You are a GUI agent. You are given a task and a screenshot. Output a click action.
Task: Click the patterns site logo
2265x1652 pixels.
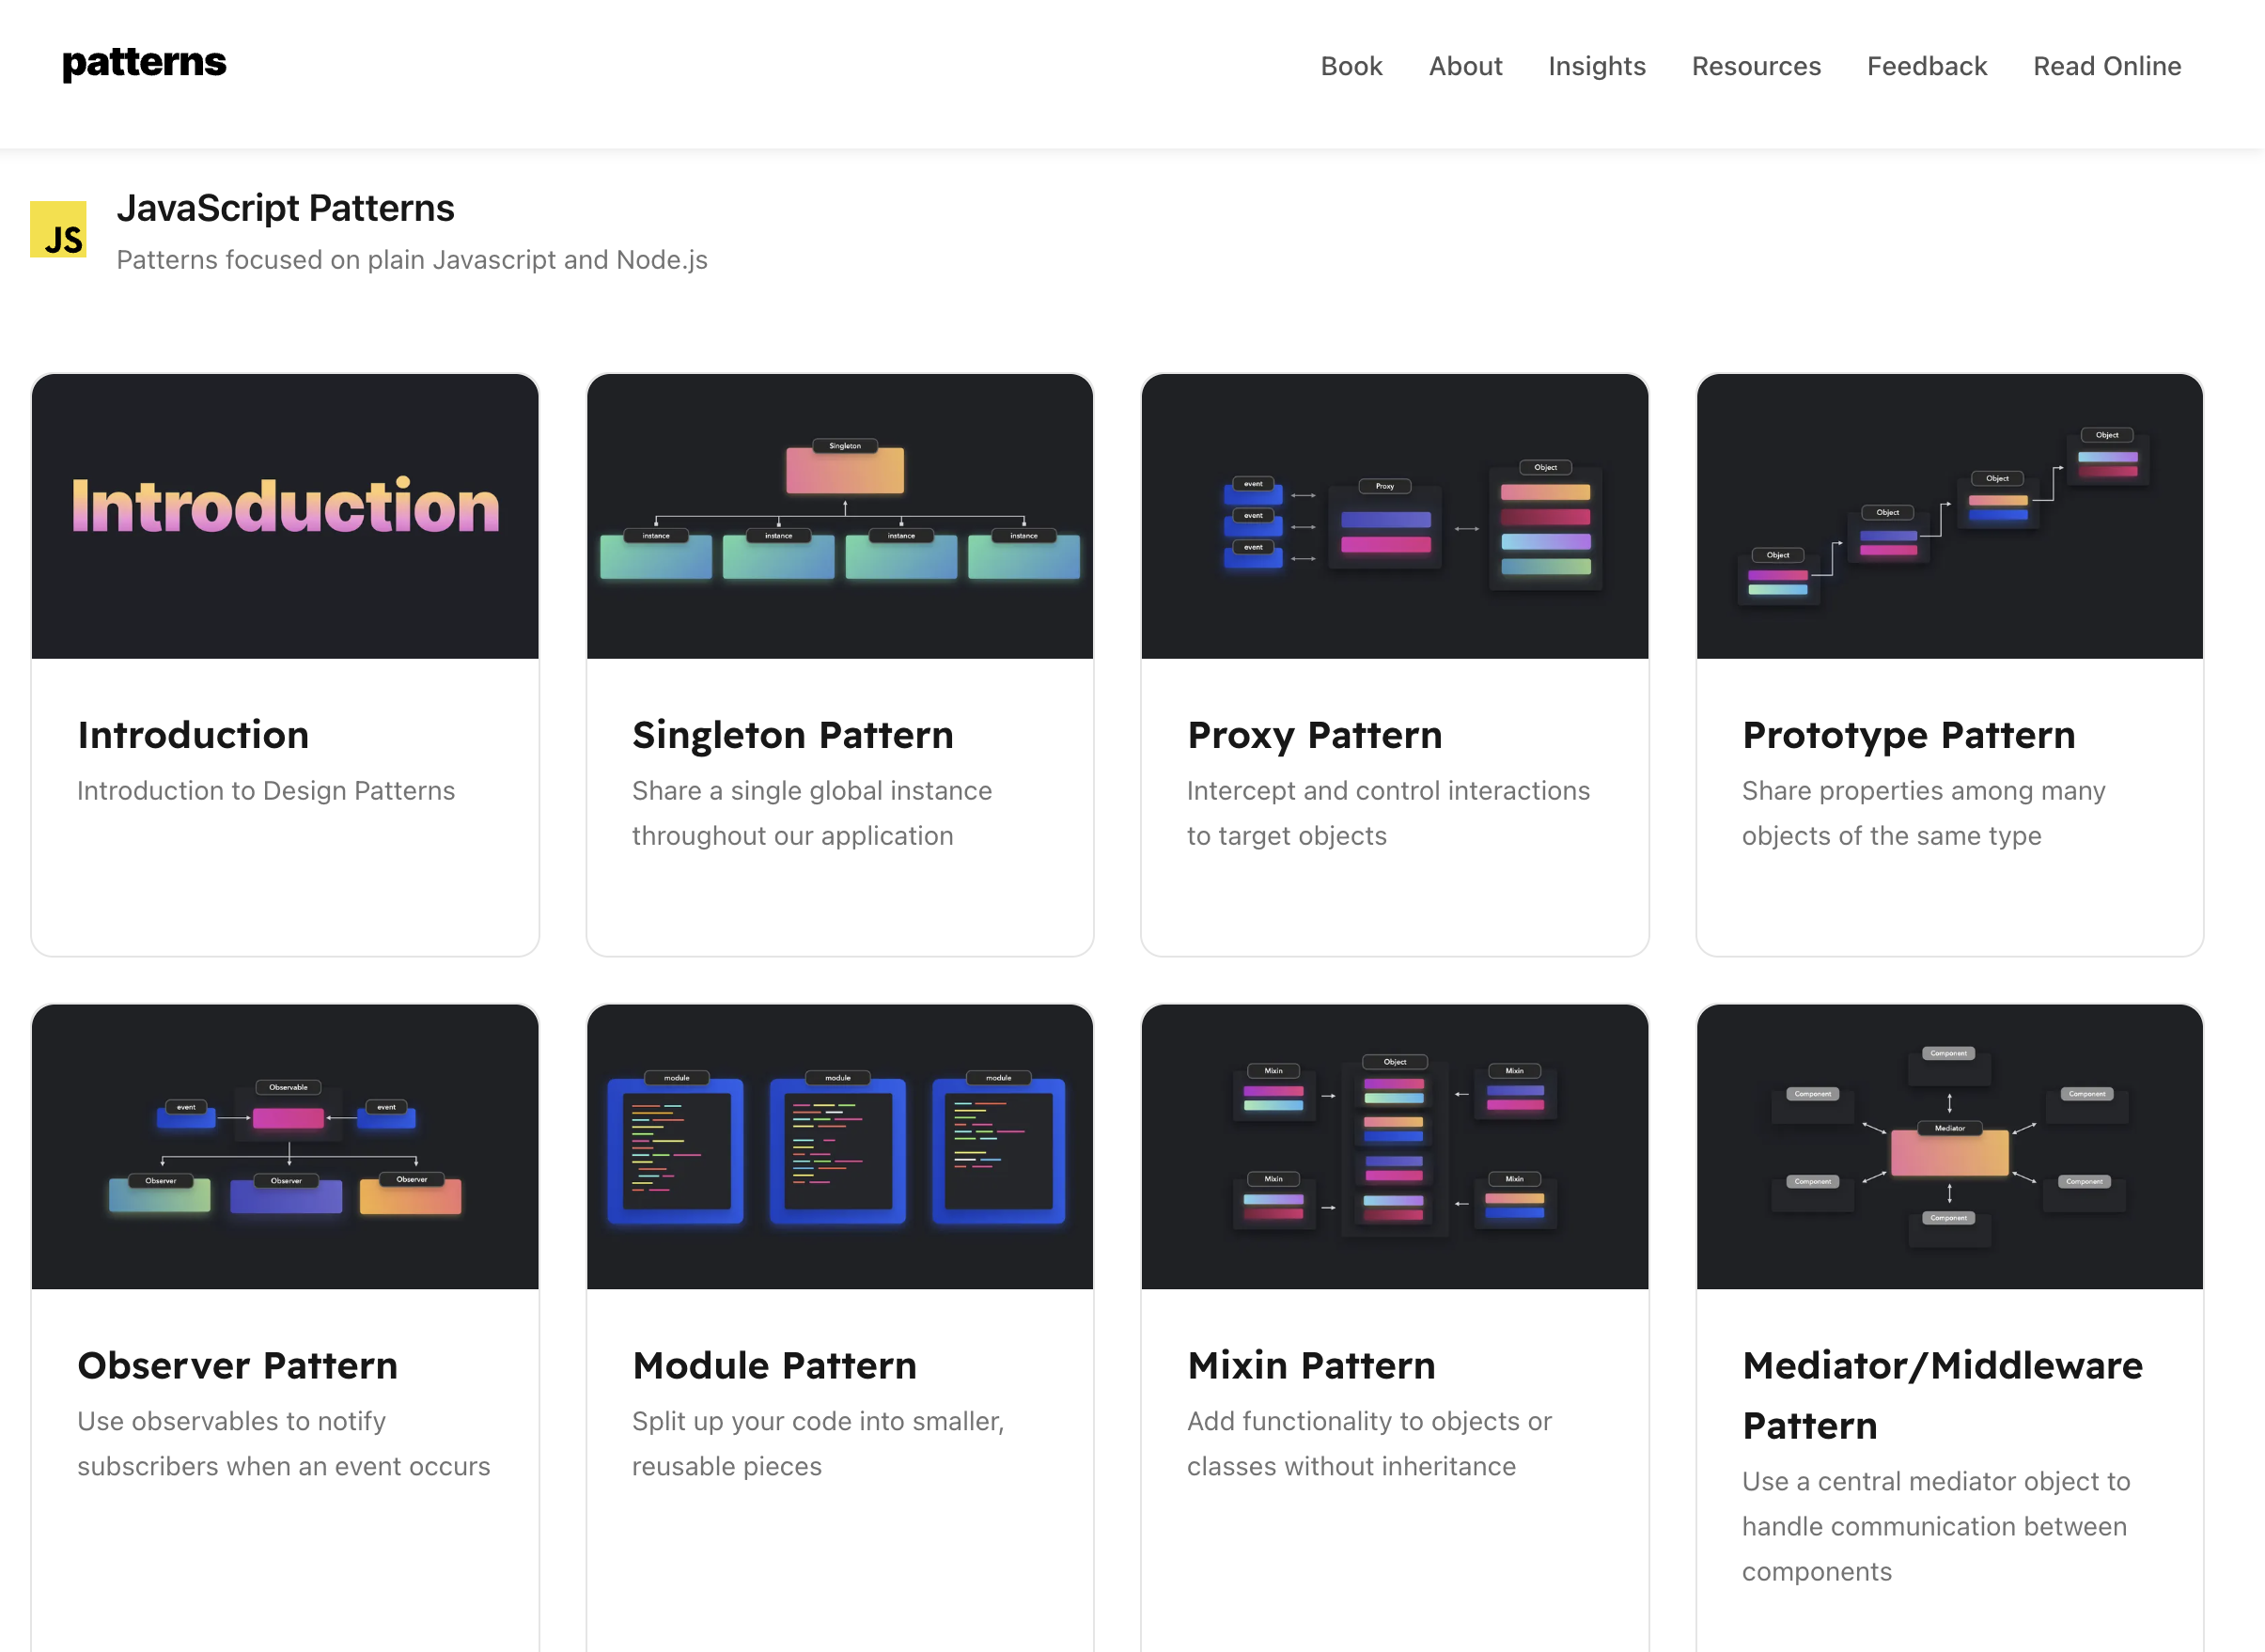point(144,63)
